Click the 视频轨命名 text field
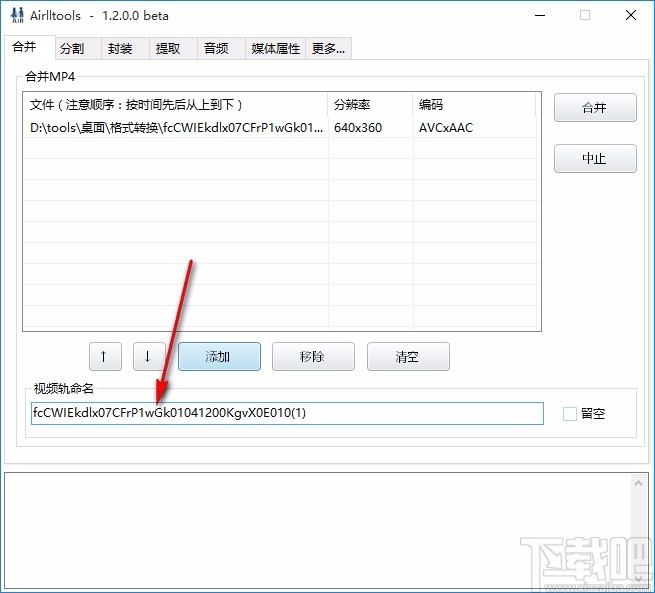The image size is (655, 593). 287,413
